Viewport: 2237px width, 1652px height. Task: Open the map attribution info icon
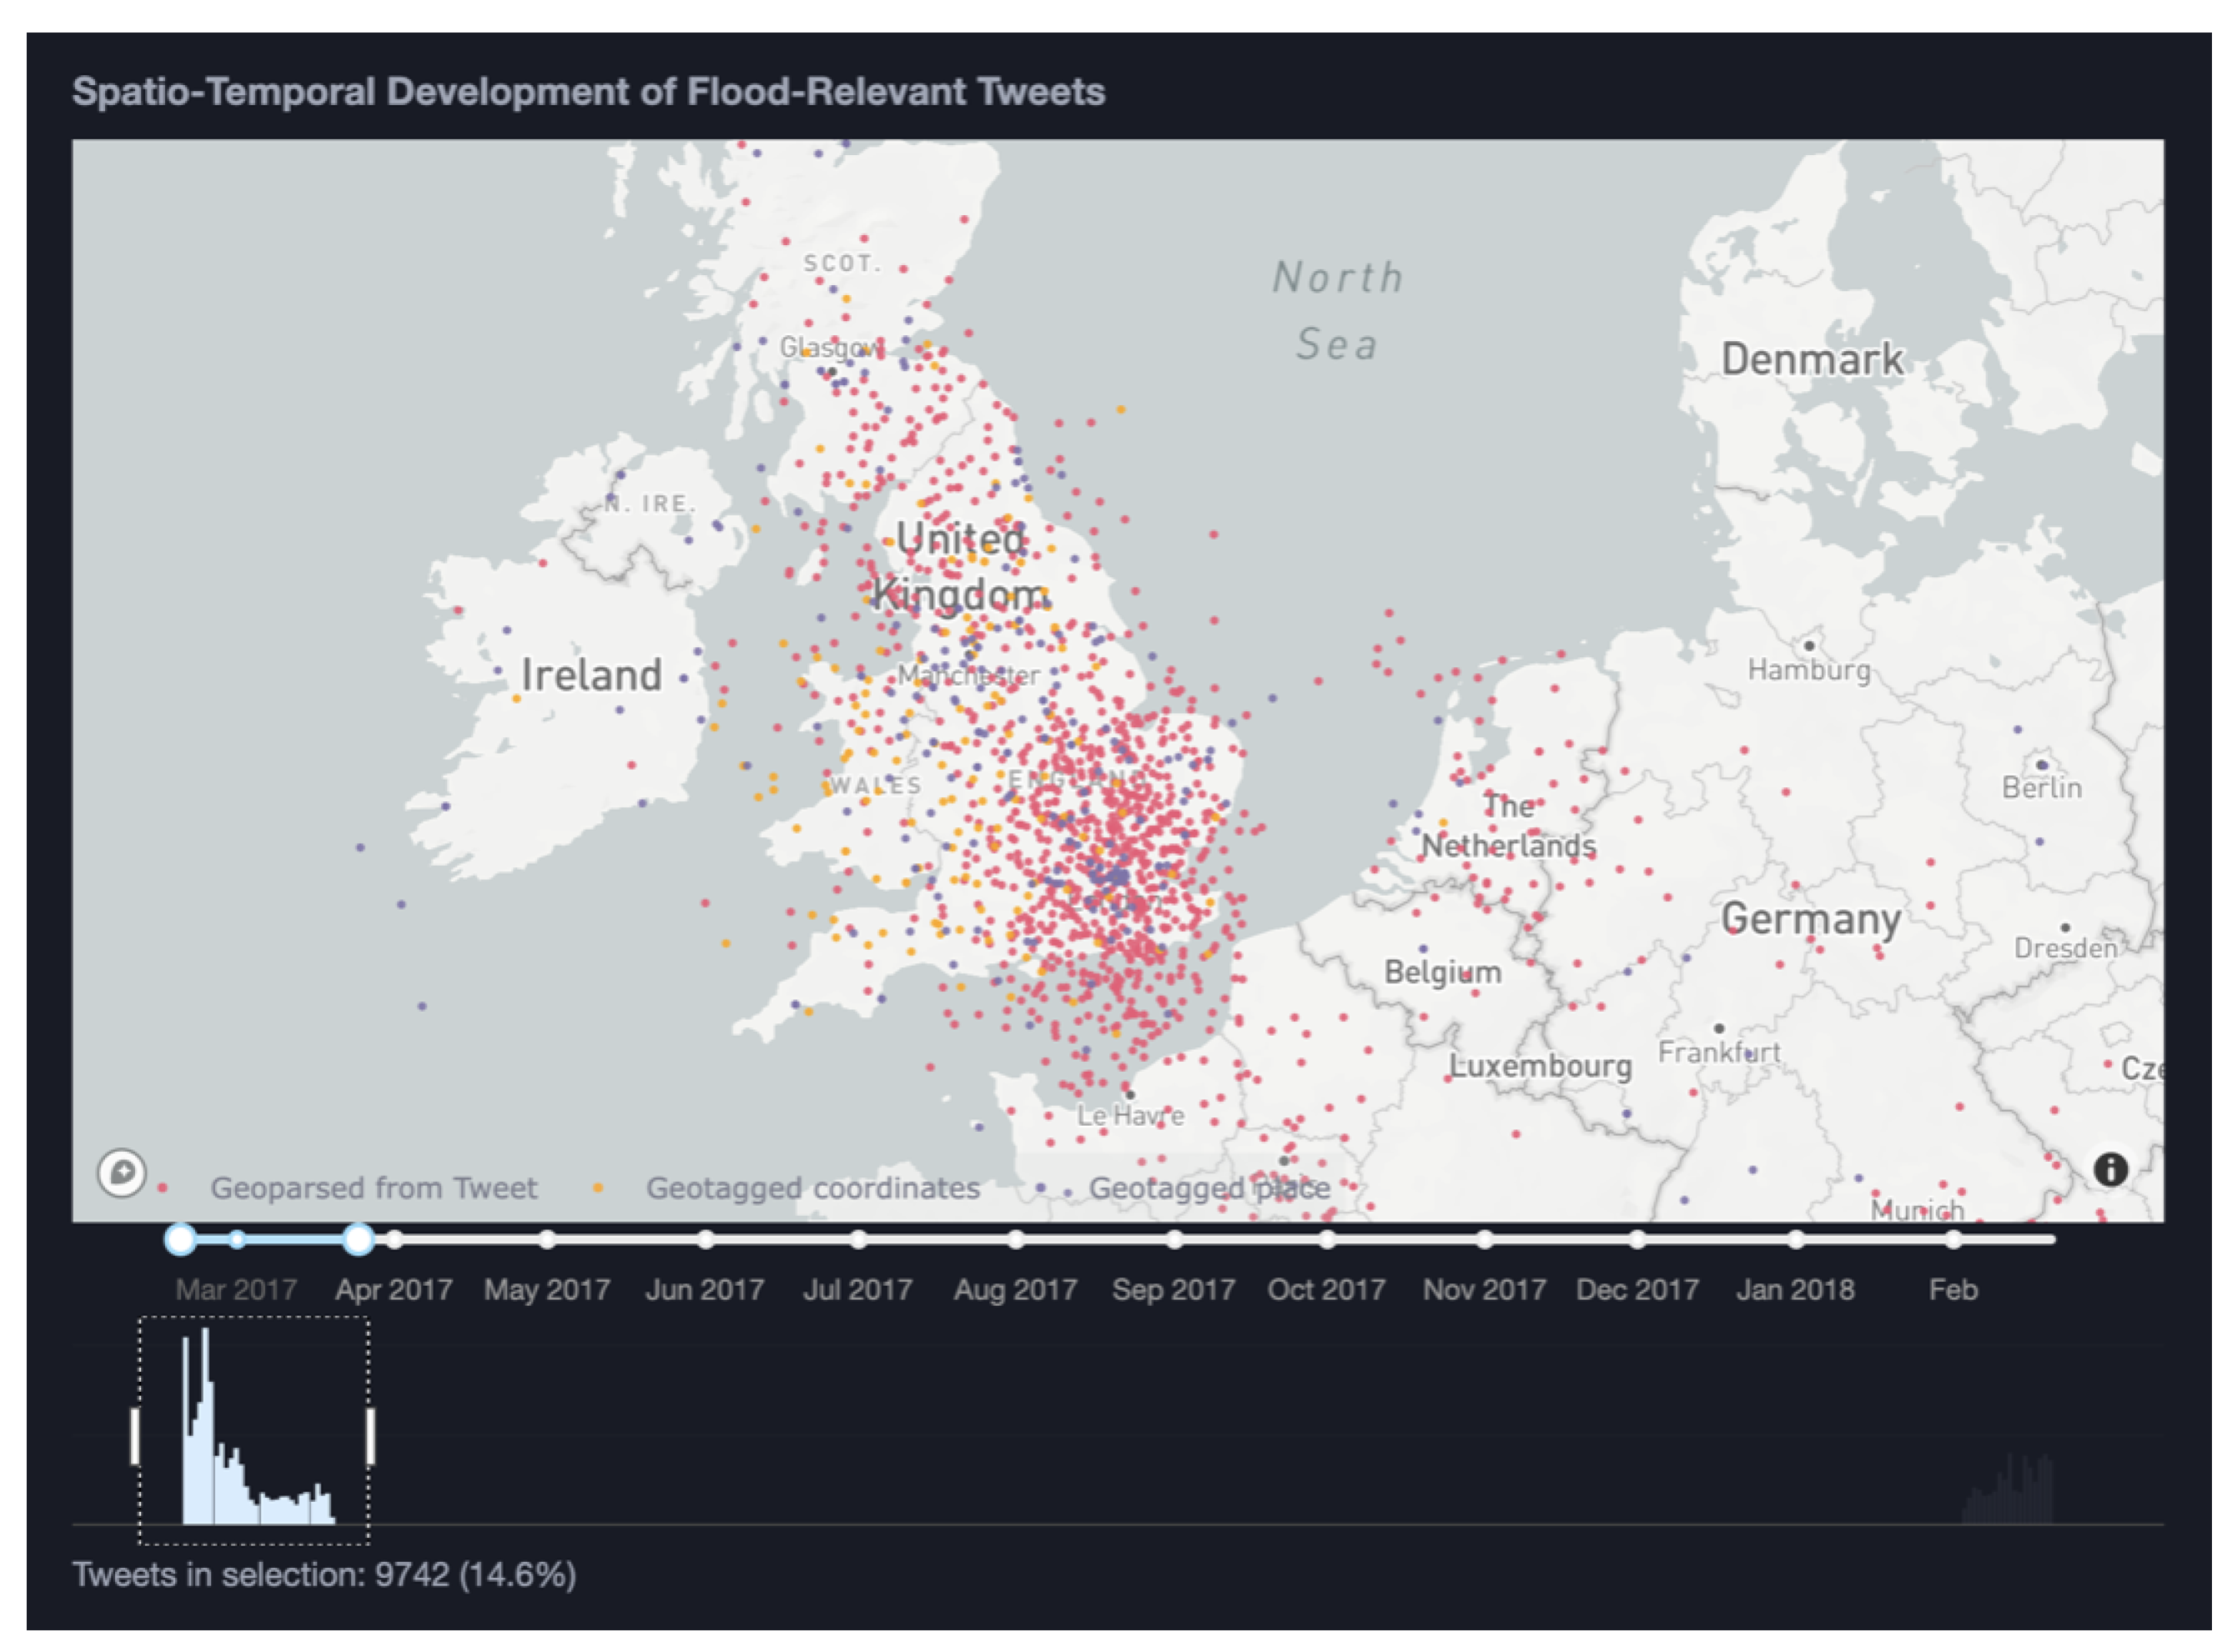click(2110, 1169)
